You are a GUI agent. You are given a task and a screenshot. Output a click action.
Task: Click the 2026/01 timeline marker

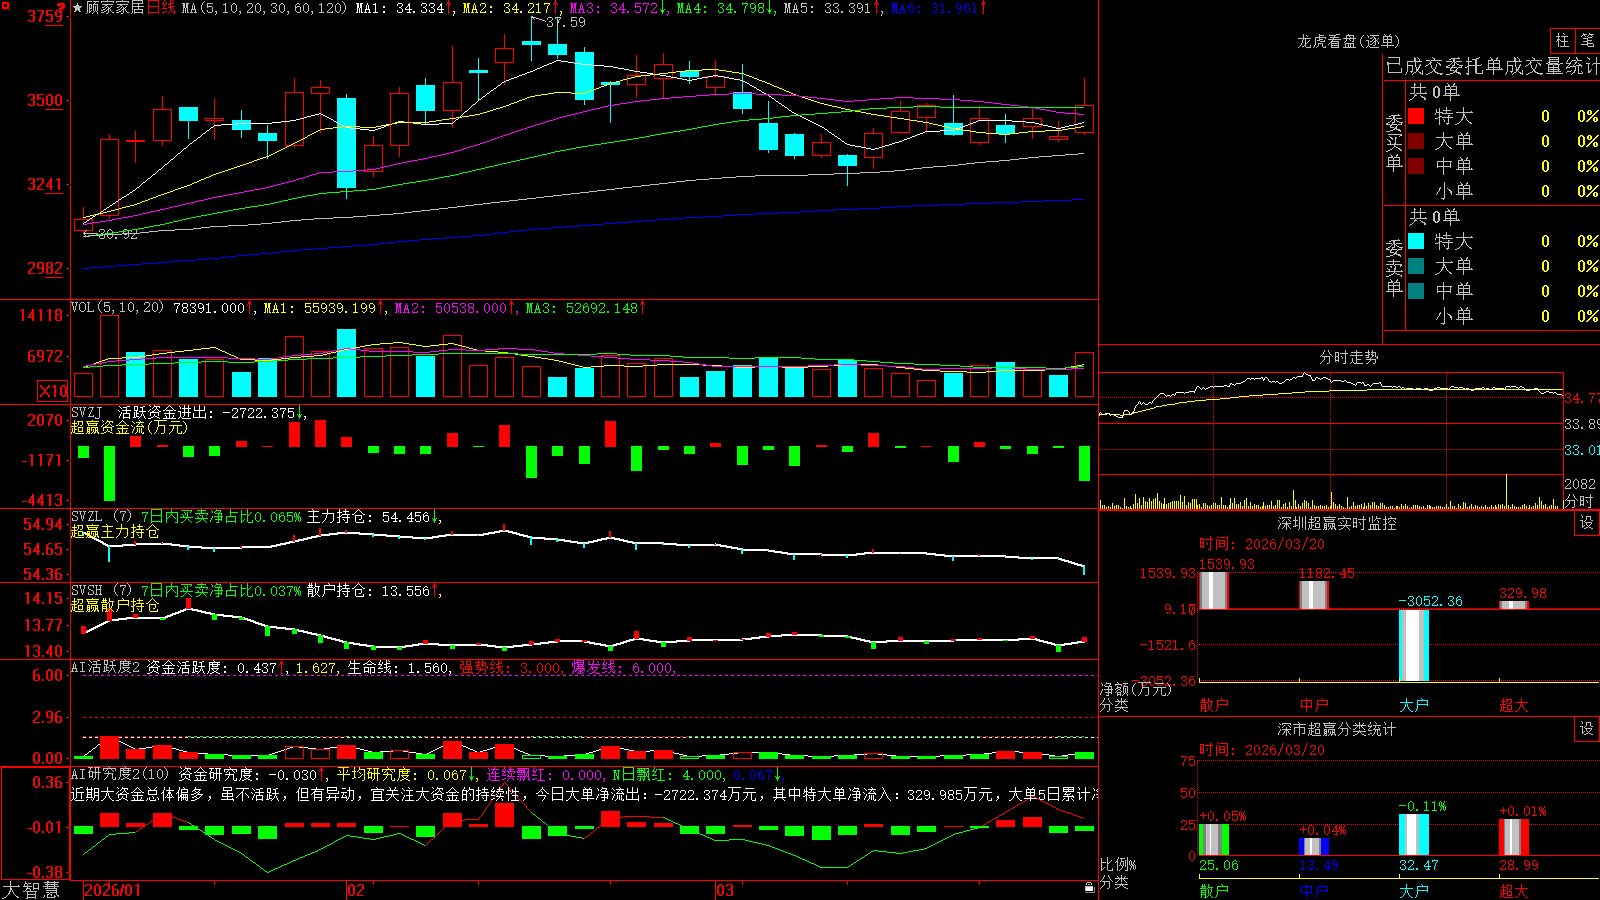point(113,890)
